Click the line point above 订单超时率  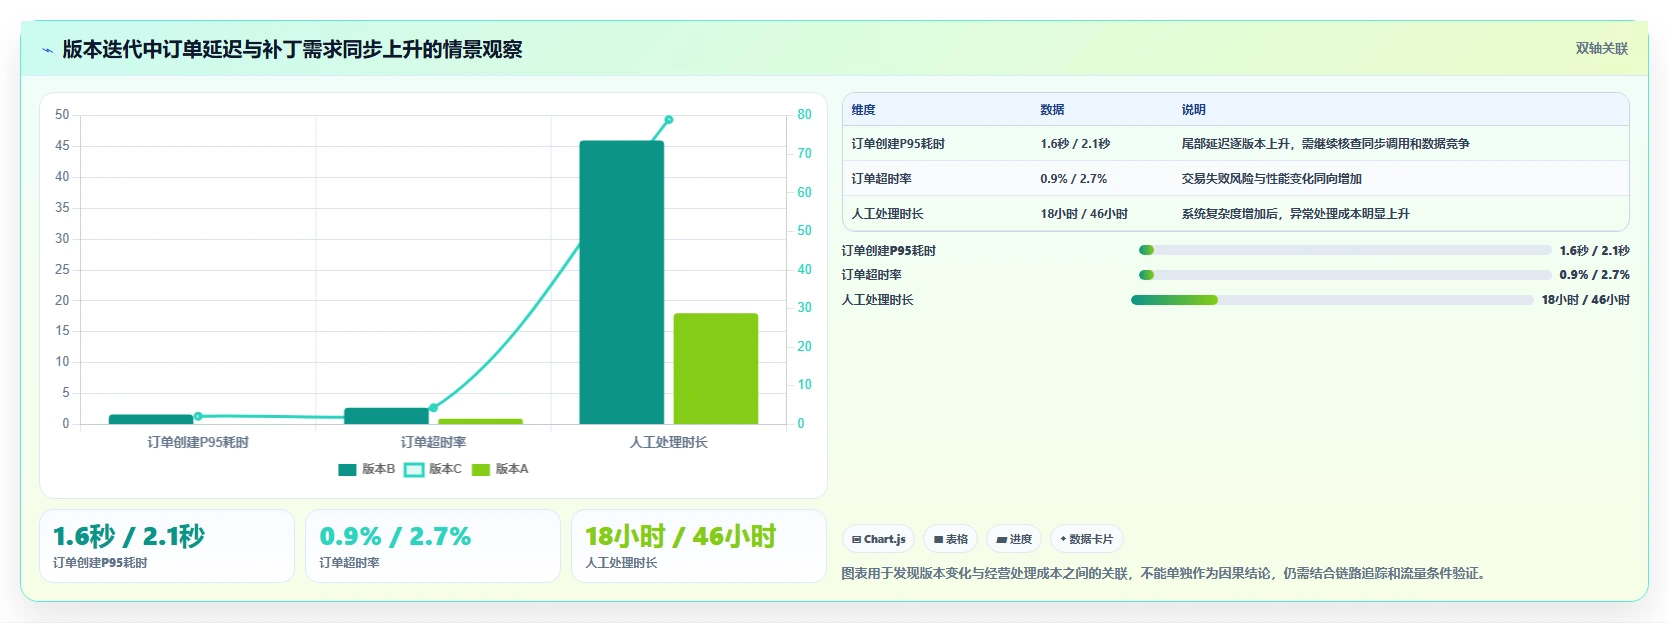[433, 408]
